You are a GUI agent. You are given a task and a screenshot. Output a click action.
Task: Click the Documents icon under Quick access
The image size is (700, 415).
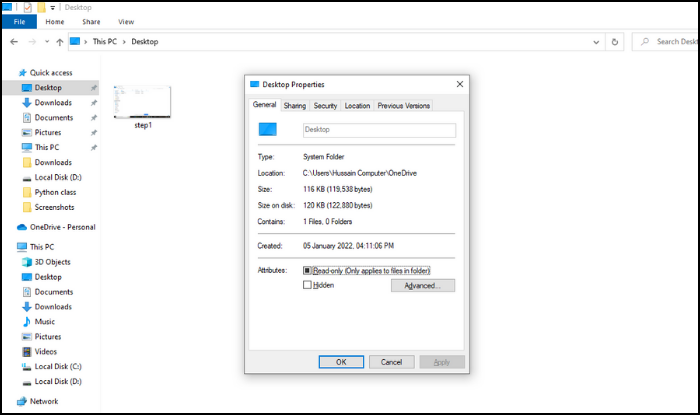pyautogui.click(x=27, y=118)
